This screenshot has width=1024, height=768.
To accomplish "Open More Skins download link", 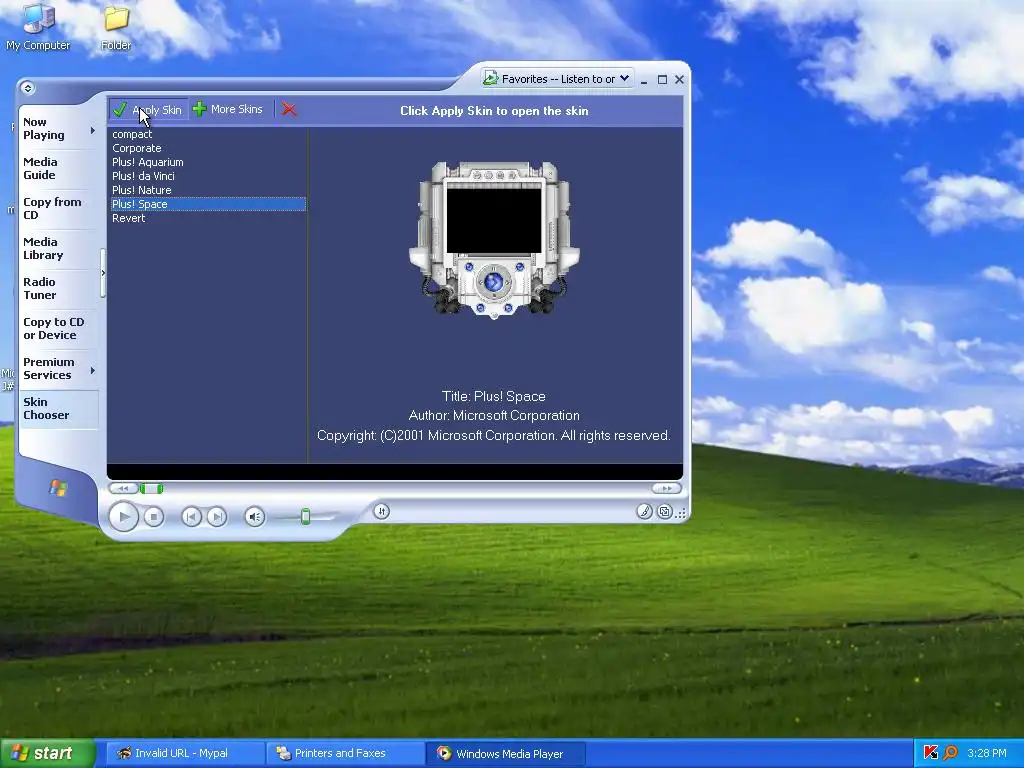I will pyautogui.click(x=228, y=109).
